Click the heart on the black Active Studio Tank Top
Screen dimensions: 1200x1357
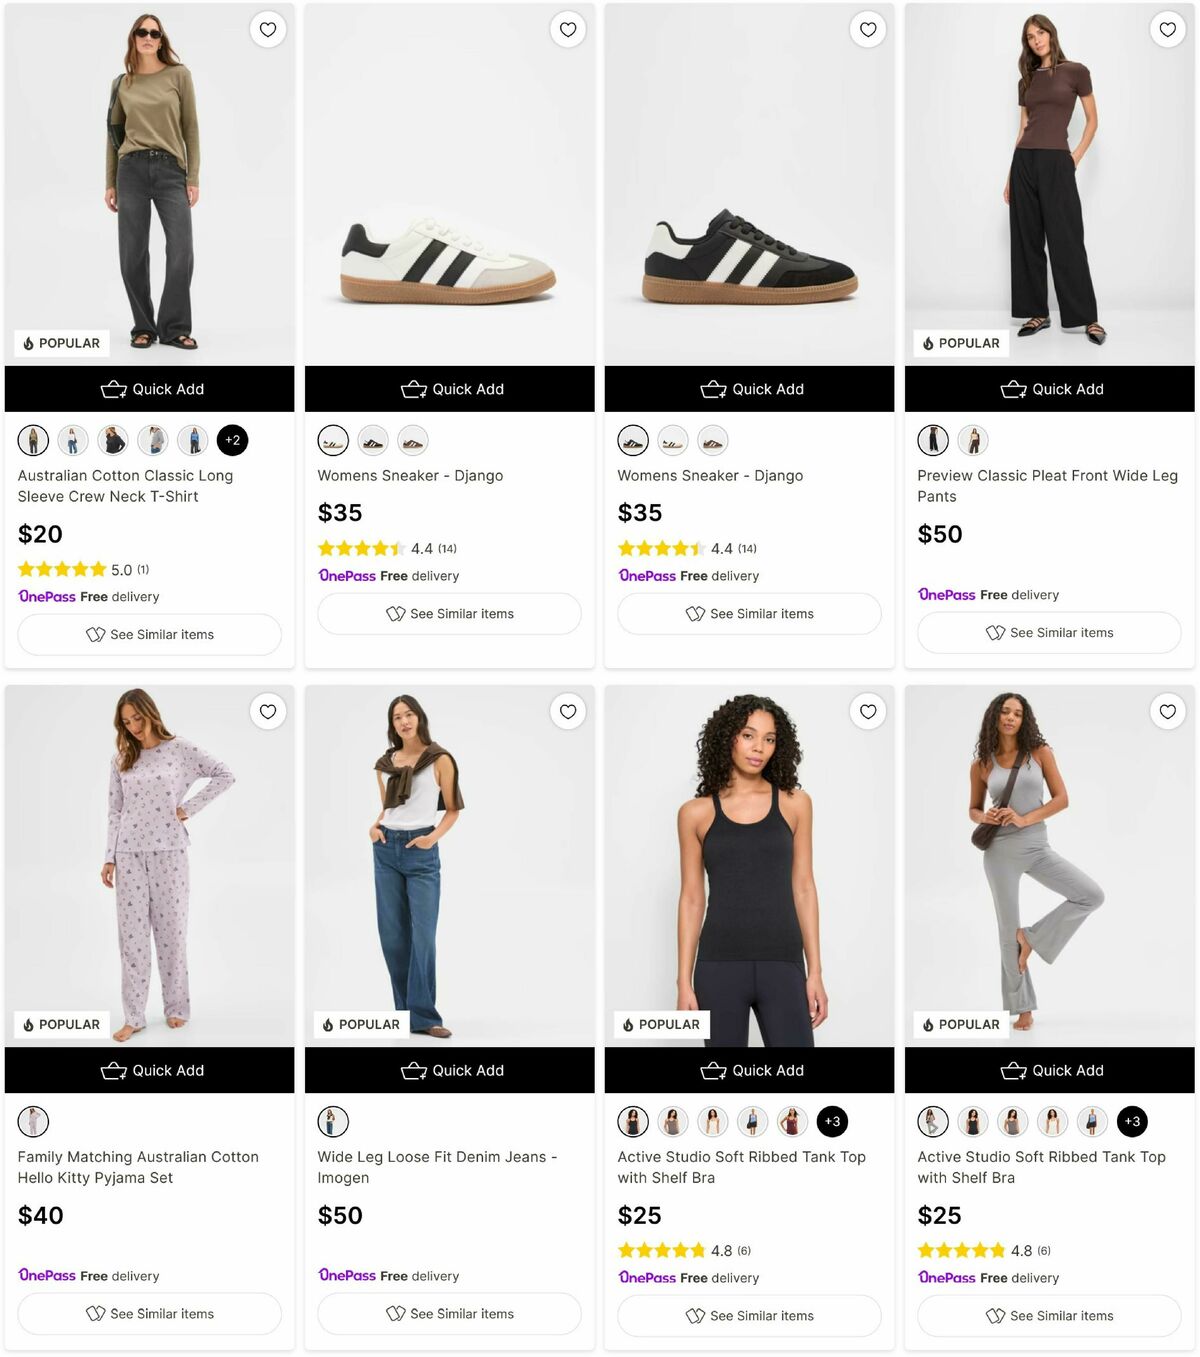(x=867, y=712)
